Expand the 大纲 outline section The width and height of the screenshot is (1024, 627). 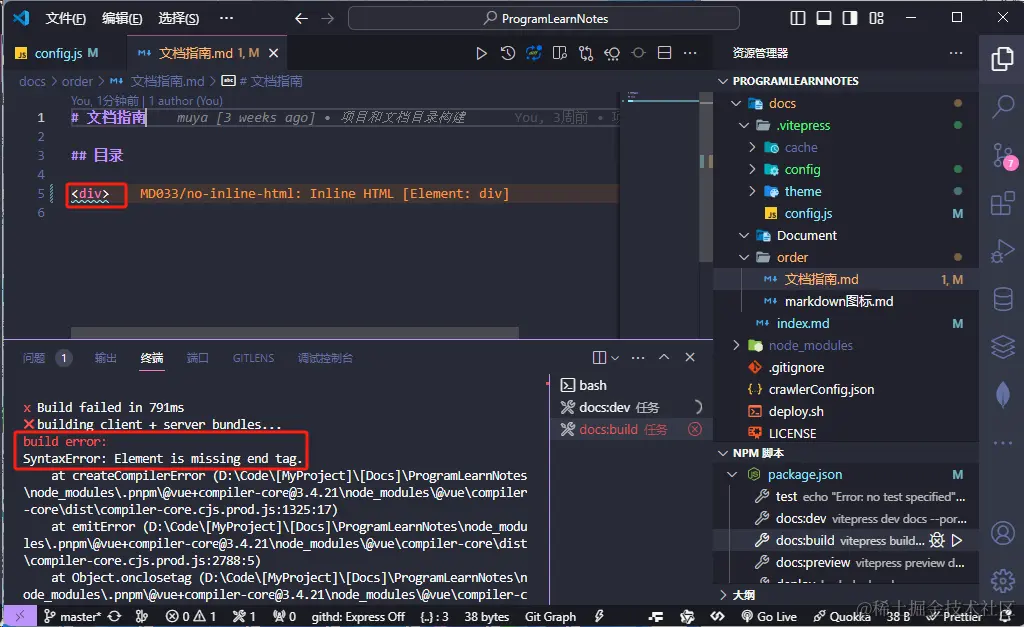click(x=723, y=595)
